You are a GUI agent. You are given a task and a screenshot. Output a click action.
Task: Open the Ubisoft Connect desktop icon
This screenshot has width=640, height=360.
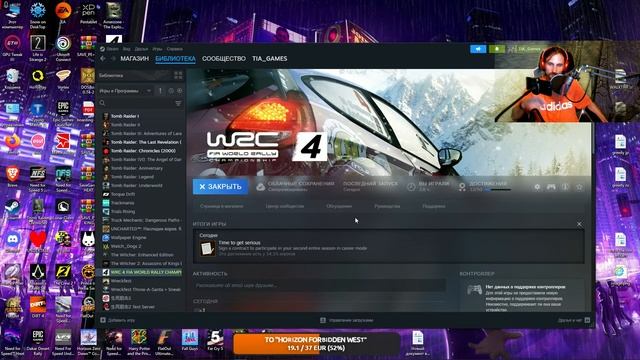(63, 47)
